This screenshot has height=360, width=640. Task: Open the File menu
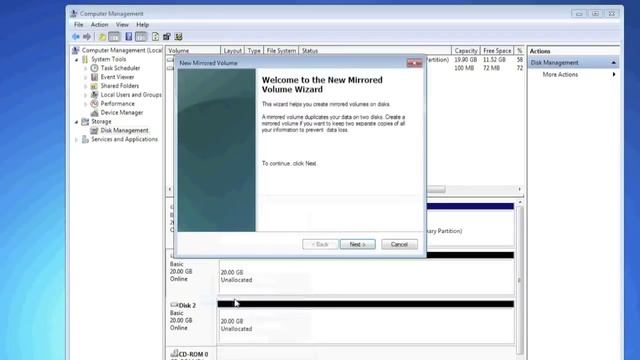point(78,25)
